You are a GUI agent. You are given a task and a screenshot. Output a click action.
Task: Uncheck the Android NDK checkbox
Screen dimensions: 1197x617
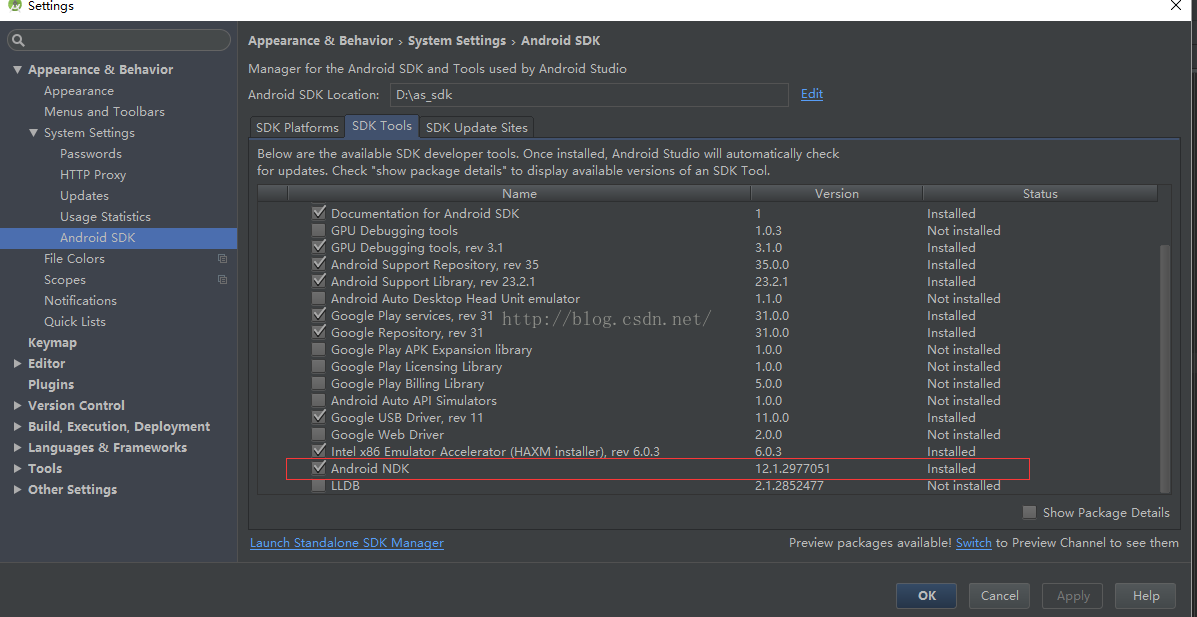click(x=319, y=468)
